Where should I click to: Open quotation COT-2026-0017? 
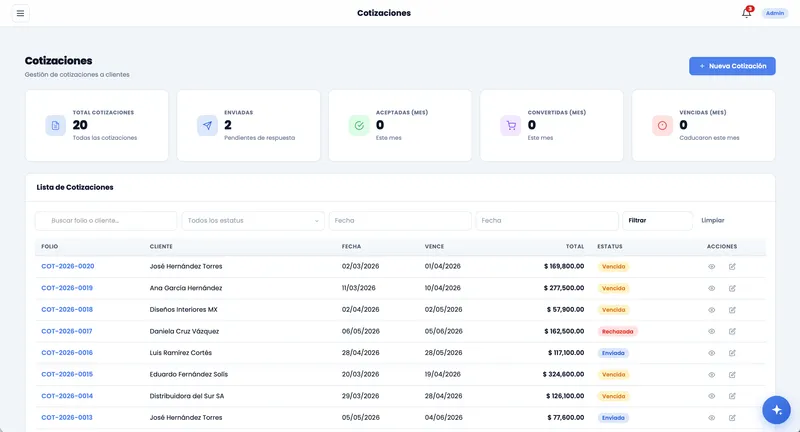[x=67, y=332]
